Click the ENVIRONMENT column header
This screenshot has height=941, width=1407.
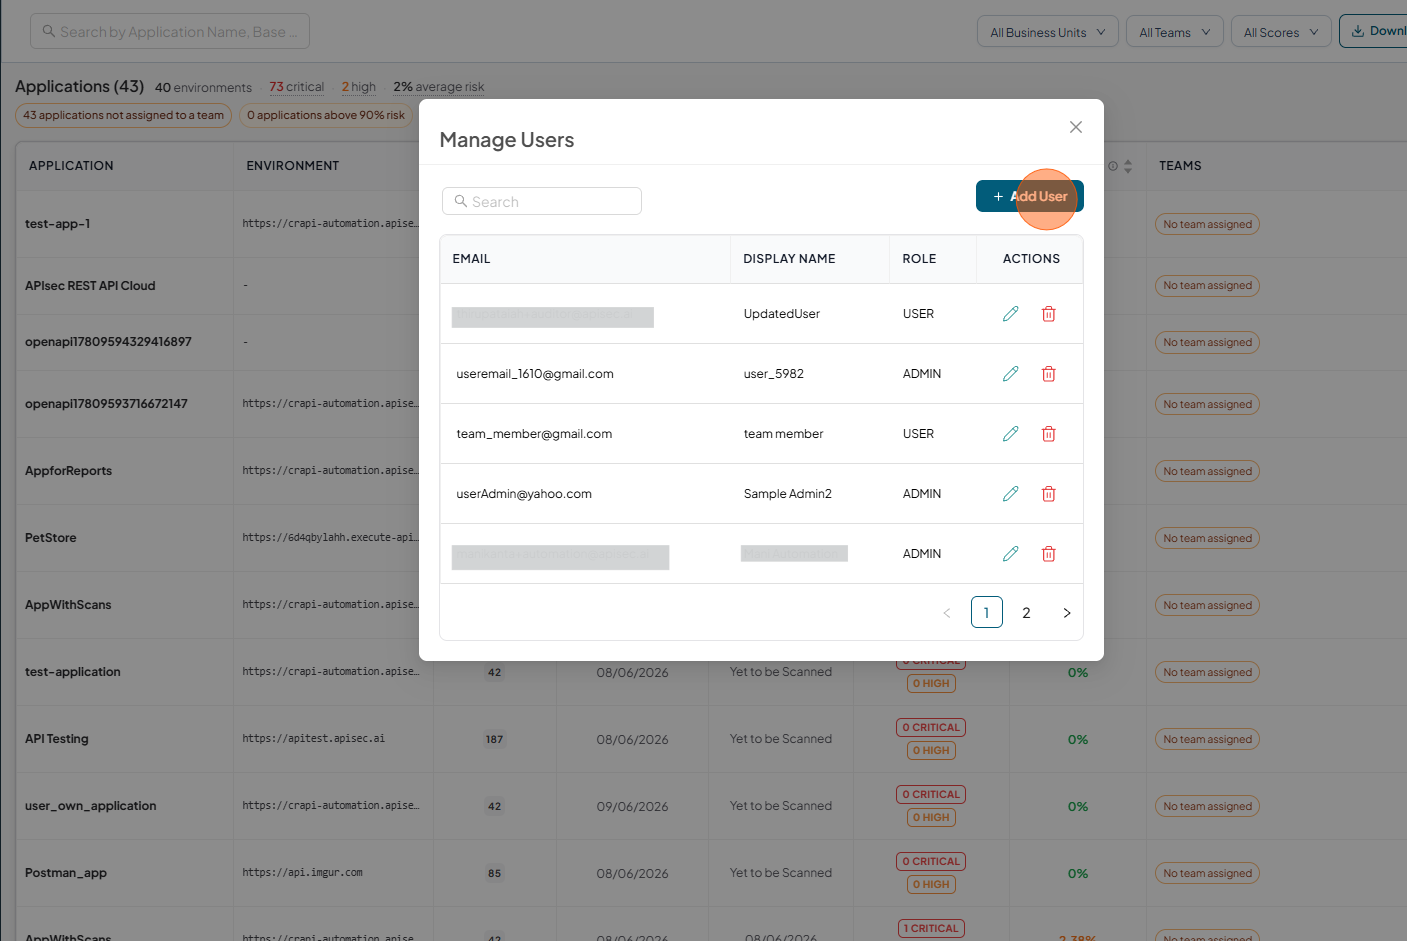(293, 166)
